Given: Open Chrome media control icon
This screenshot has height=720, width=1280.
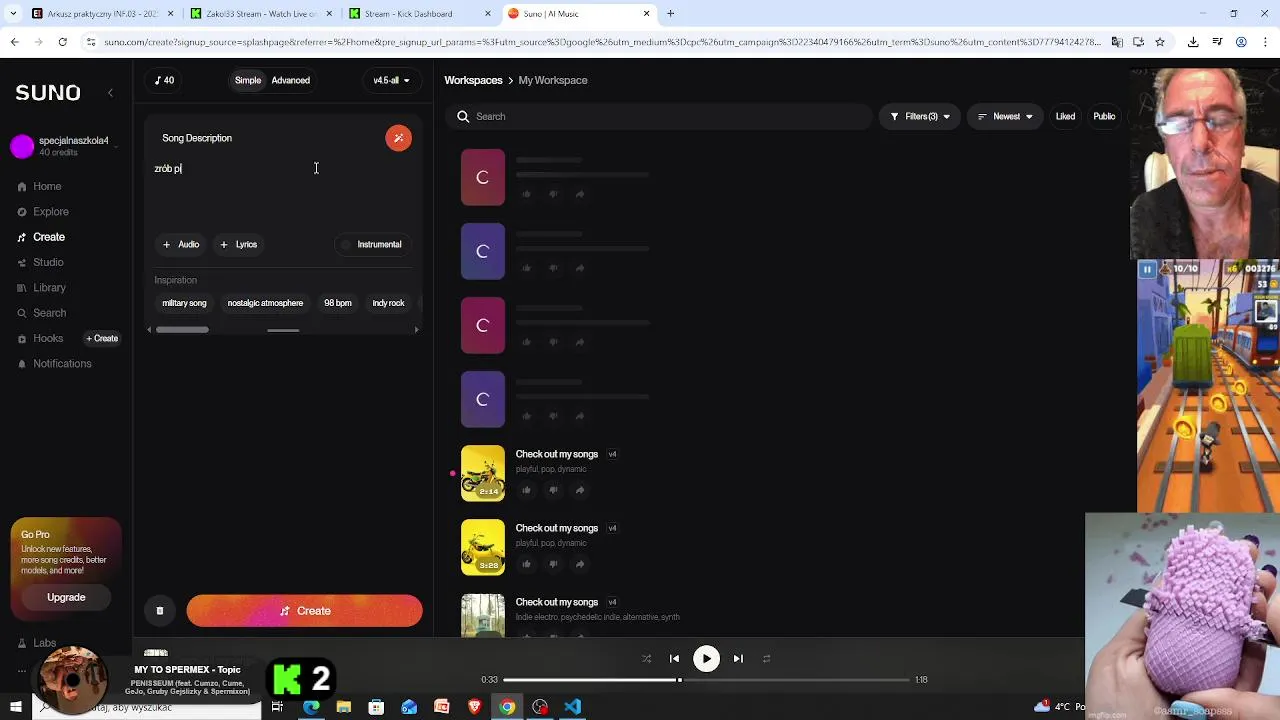Looking at the screenshot, I should tap(1217, 42).
